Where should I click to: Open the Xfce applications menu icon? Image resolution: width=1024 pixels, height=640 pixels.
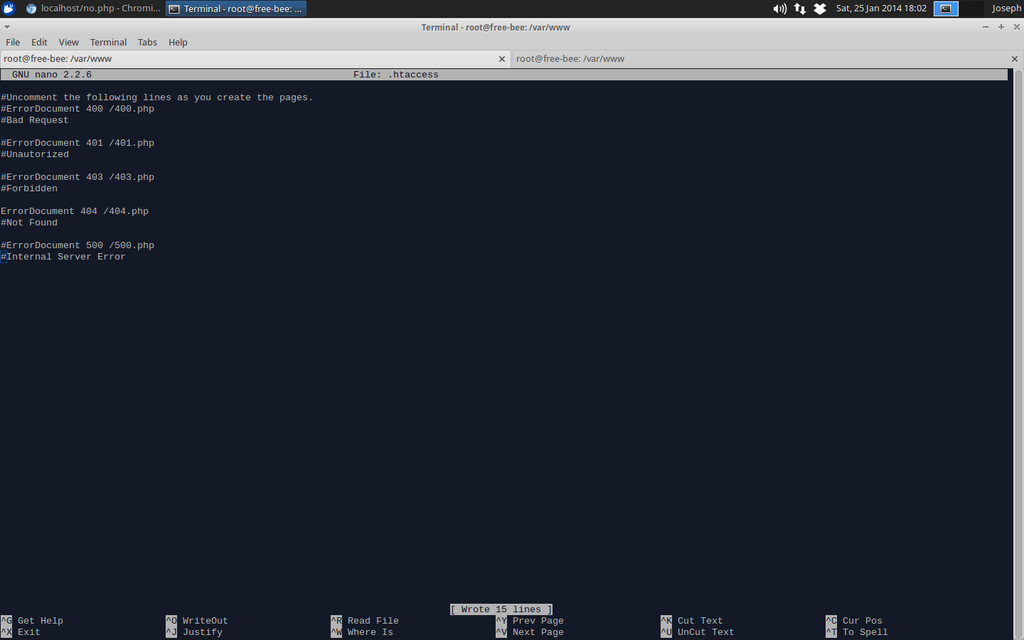9,8
